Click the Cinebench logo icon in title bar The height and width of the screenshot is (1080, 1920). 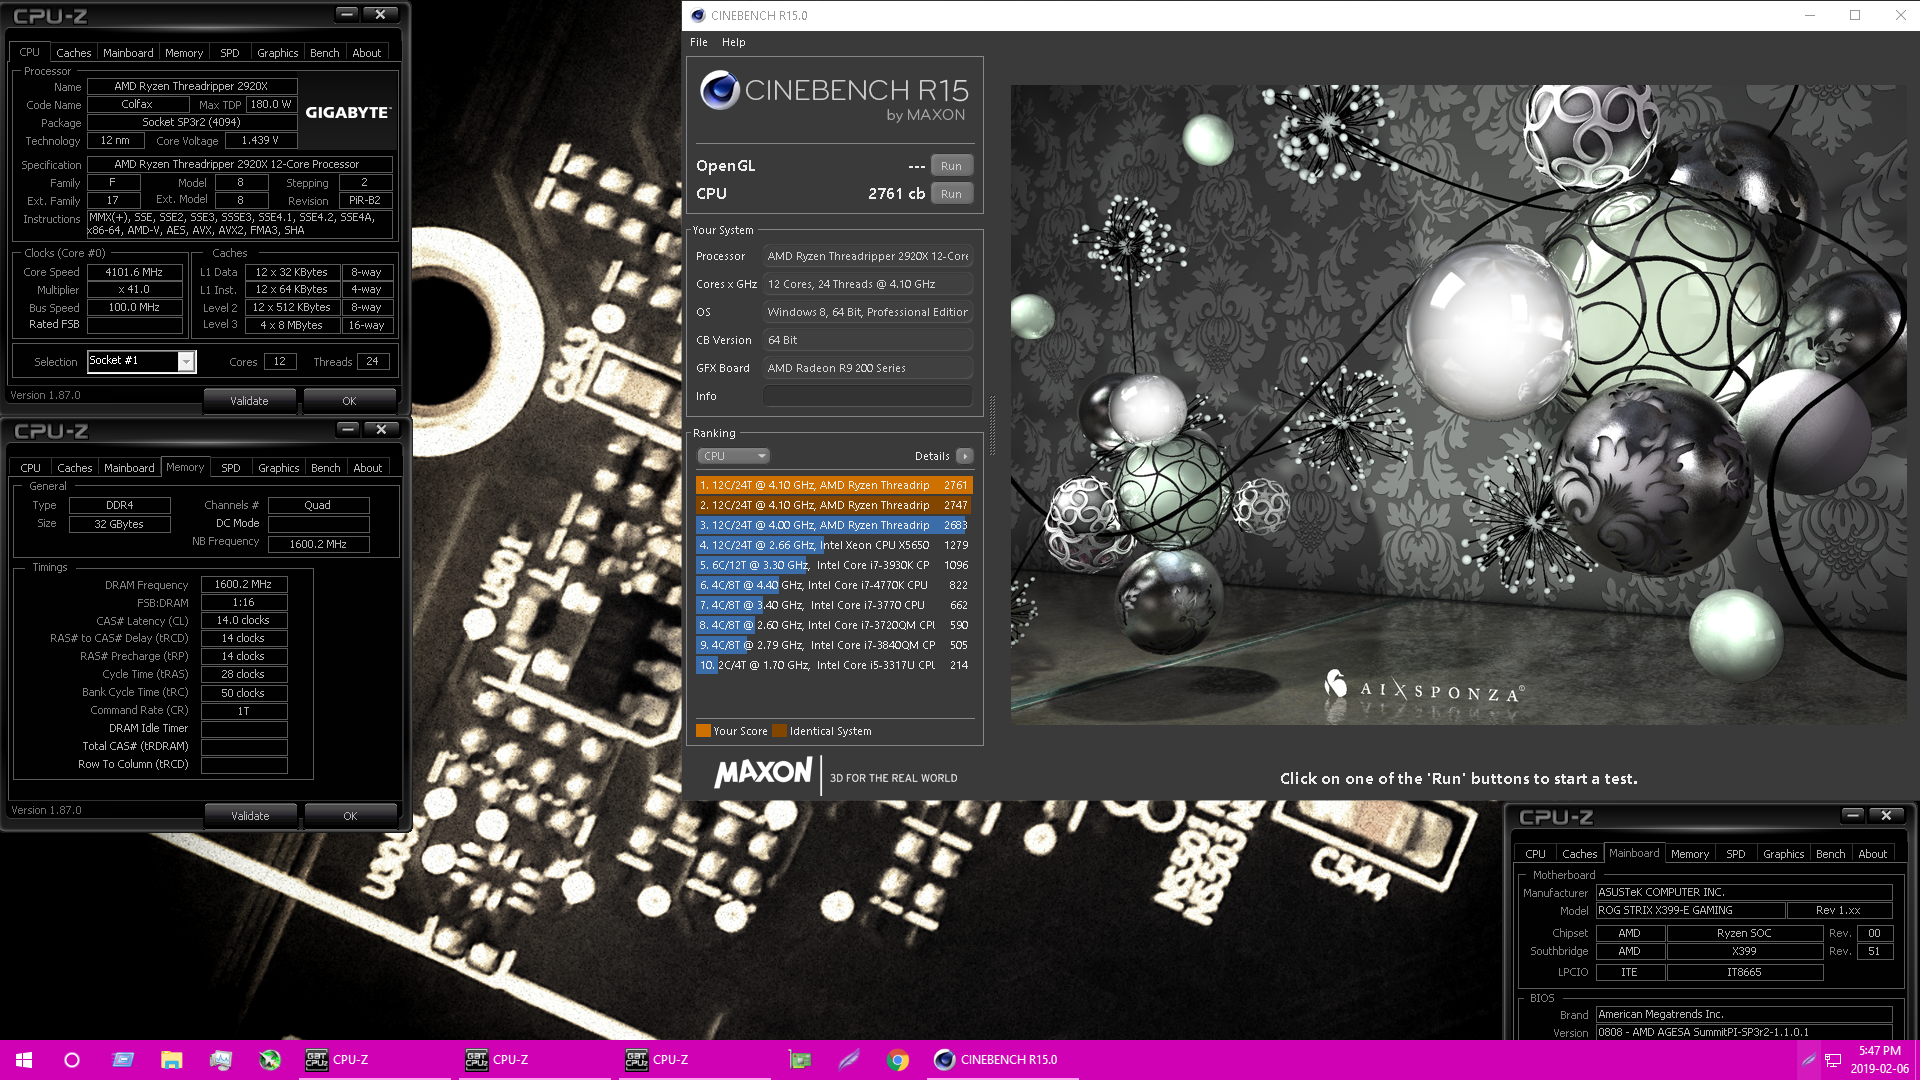[x=697, y=15]
